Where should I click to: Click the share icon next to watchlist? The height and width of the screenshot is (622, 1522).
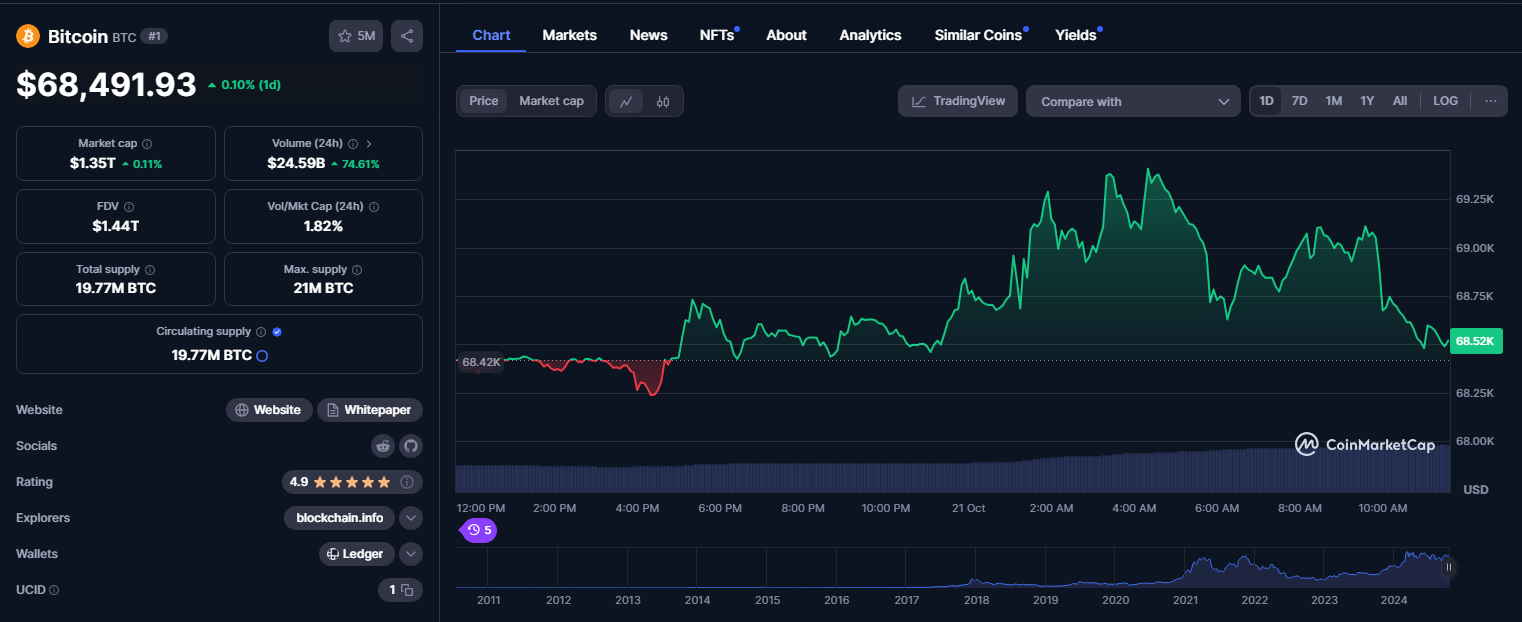[407, 36]
